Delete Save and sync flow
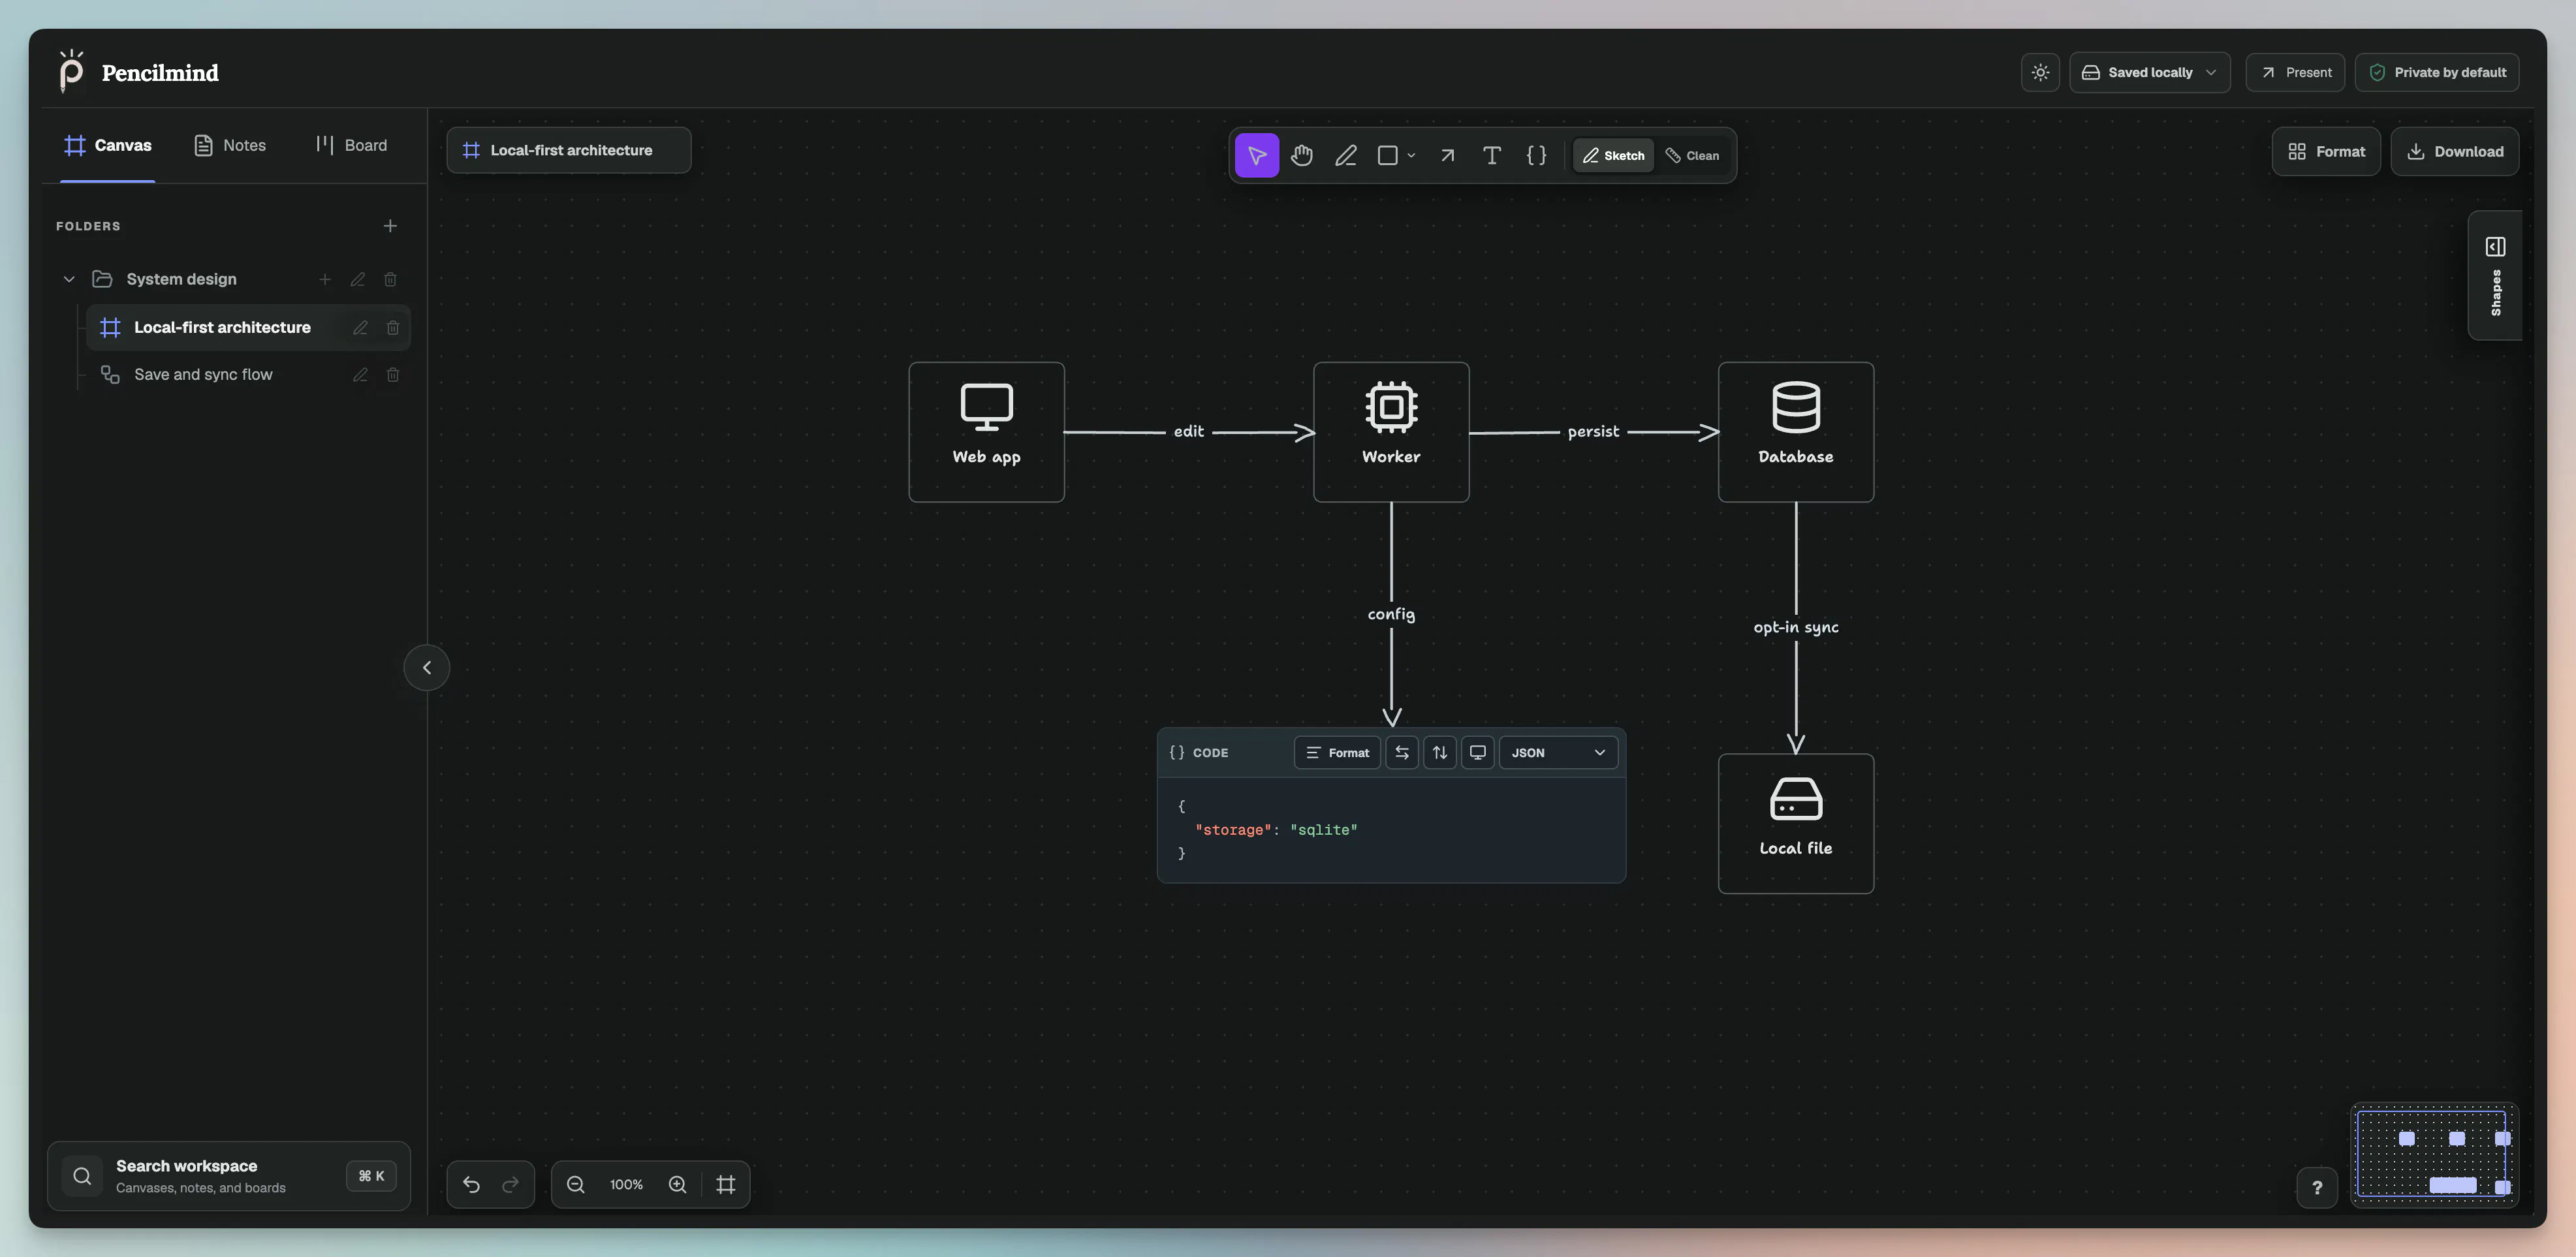Screen dimensions: 2576x1257 [x=393, y=374]
